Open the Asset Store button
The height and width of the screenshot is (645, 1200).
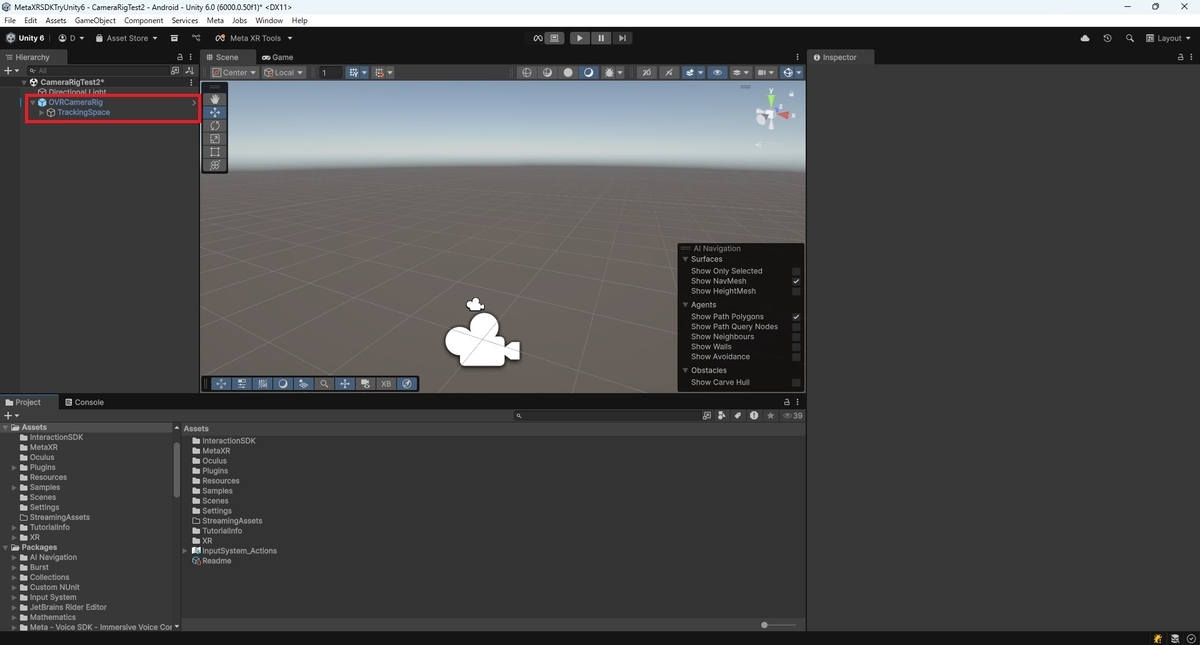click(127, 38)
